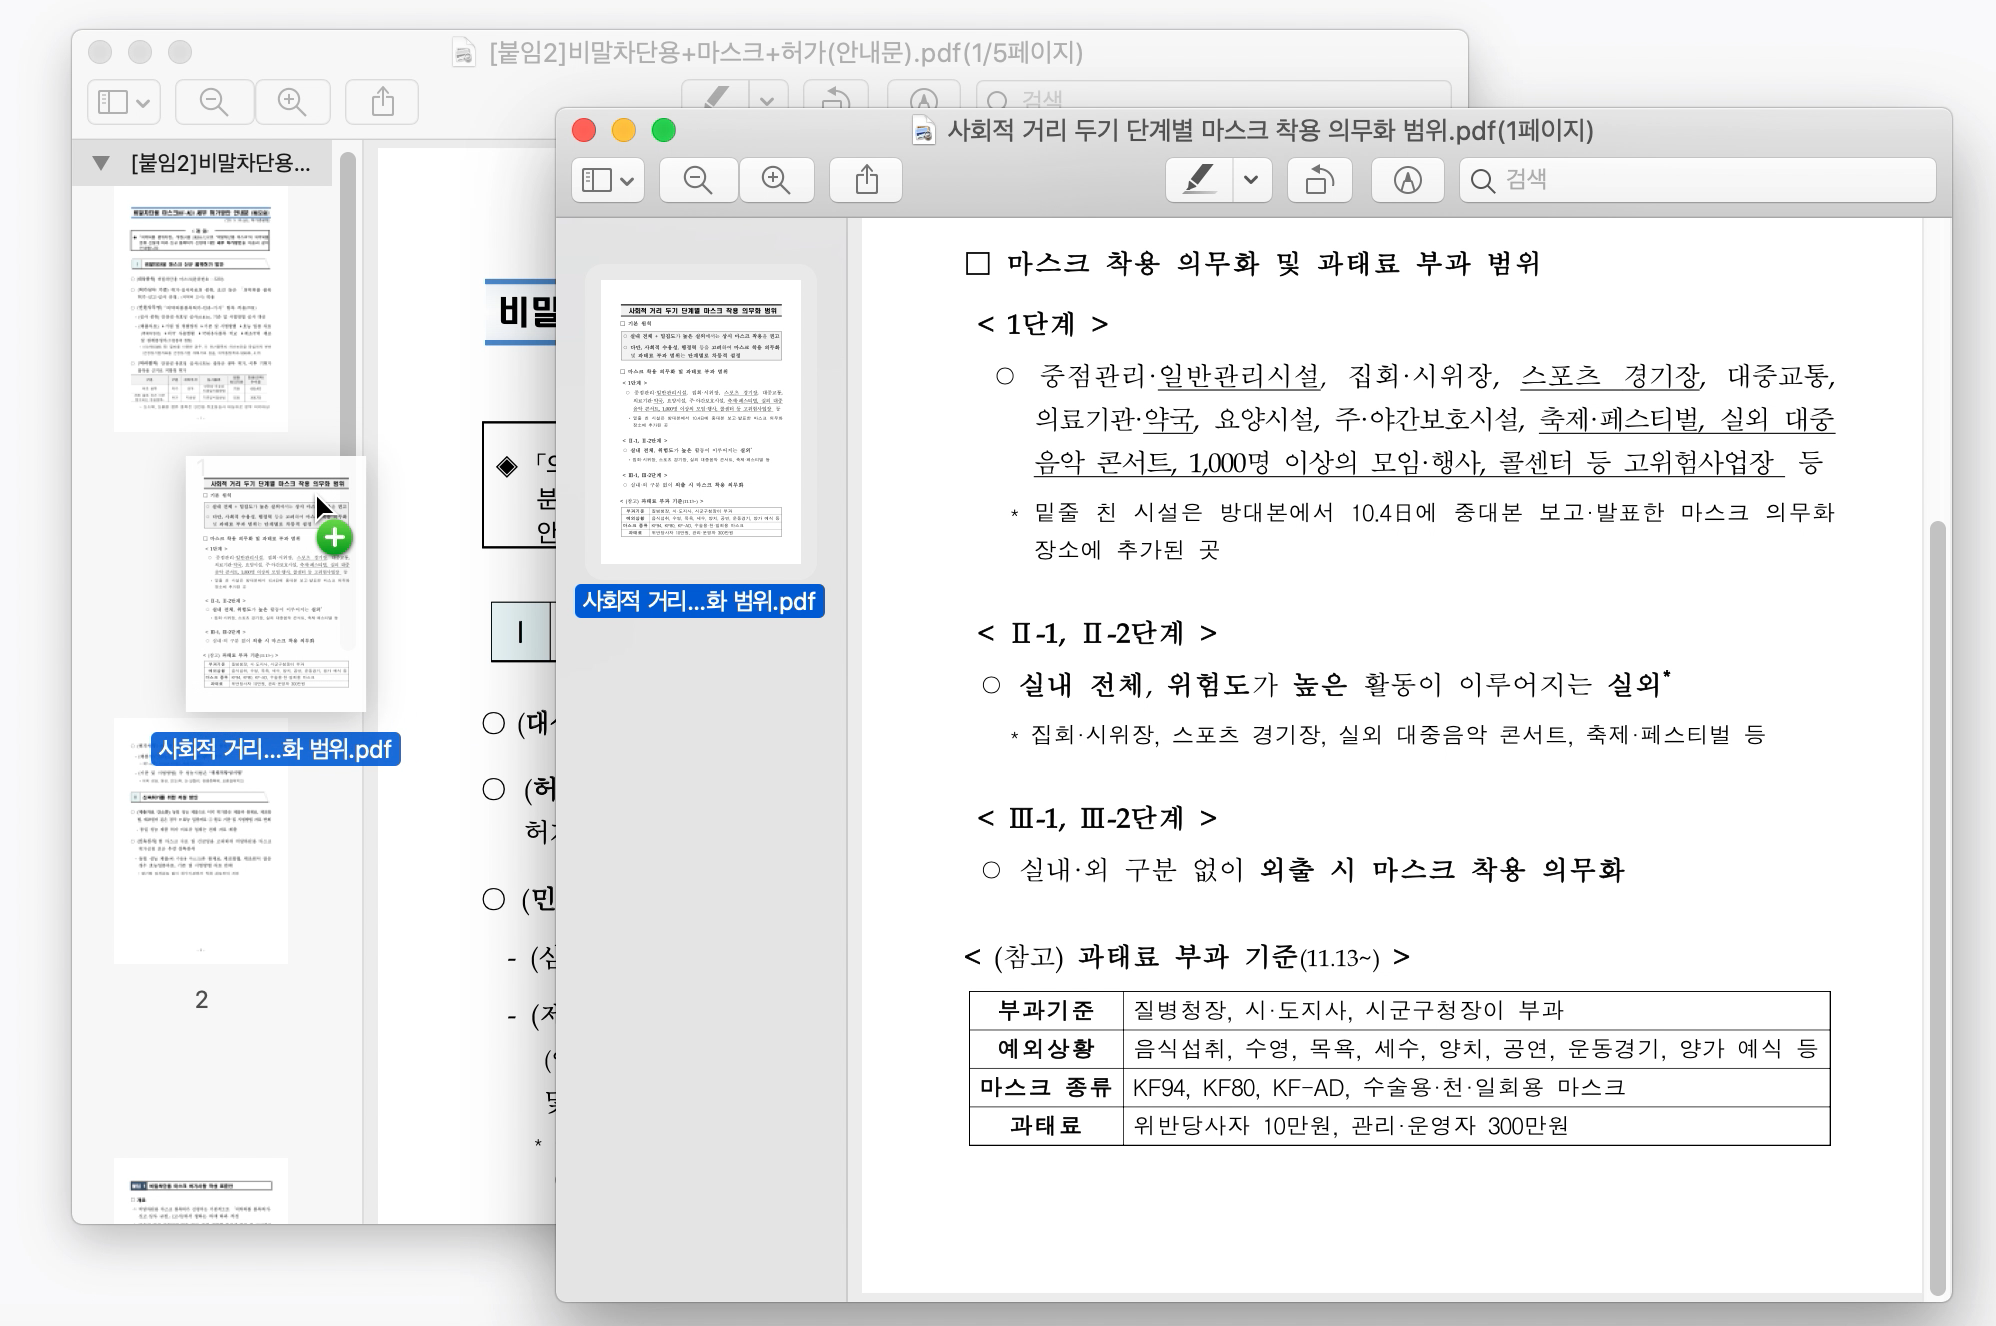Show the Markup toolbar in front window

tap(1407, 180)
